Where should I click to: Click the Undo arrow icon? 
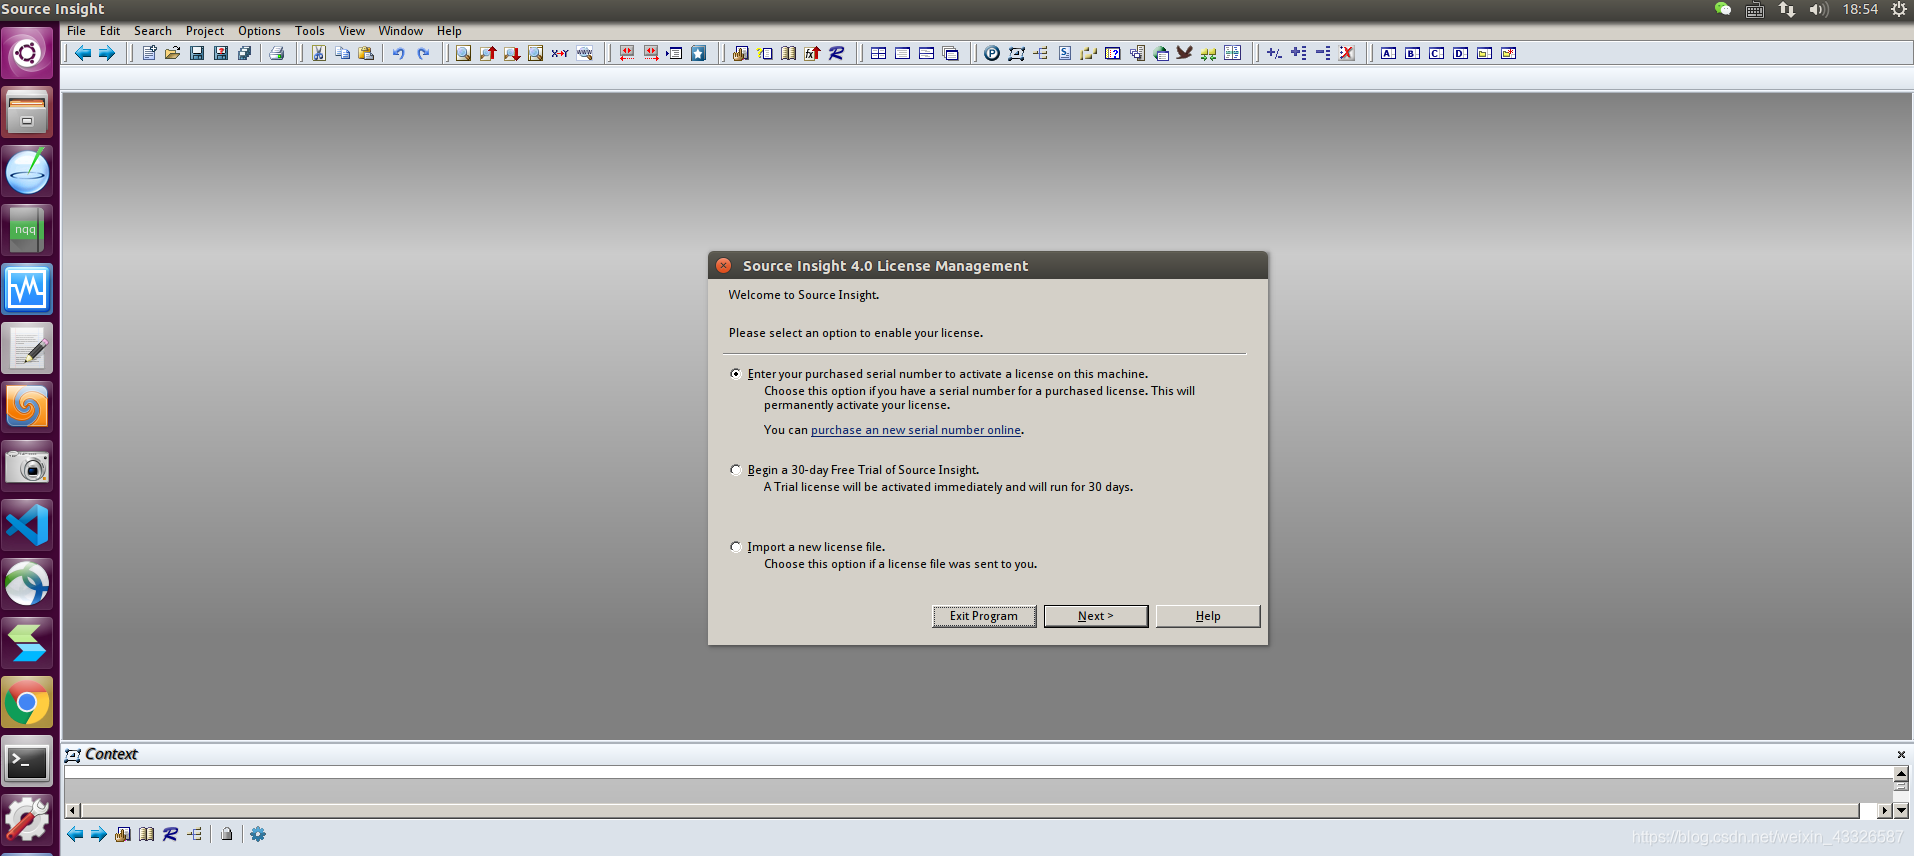399,53
